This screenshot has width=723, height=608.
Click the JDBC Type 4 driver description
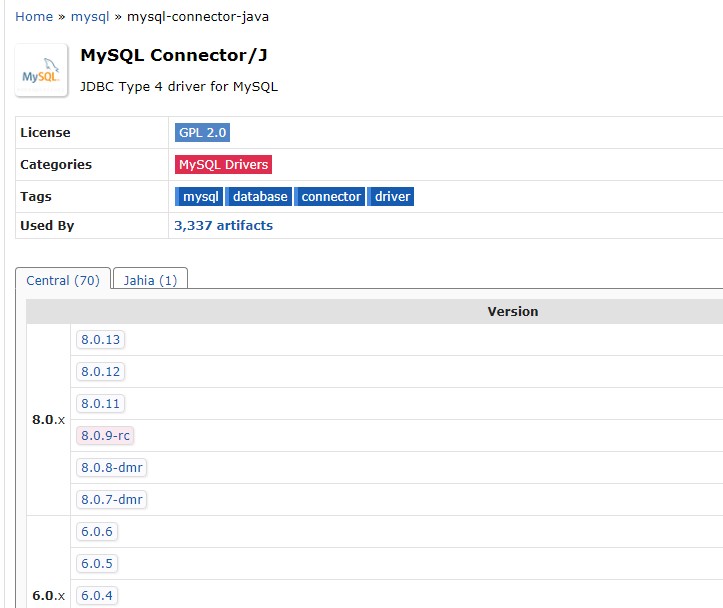179,87
